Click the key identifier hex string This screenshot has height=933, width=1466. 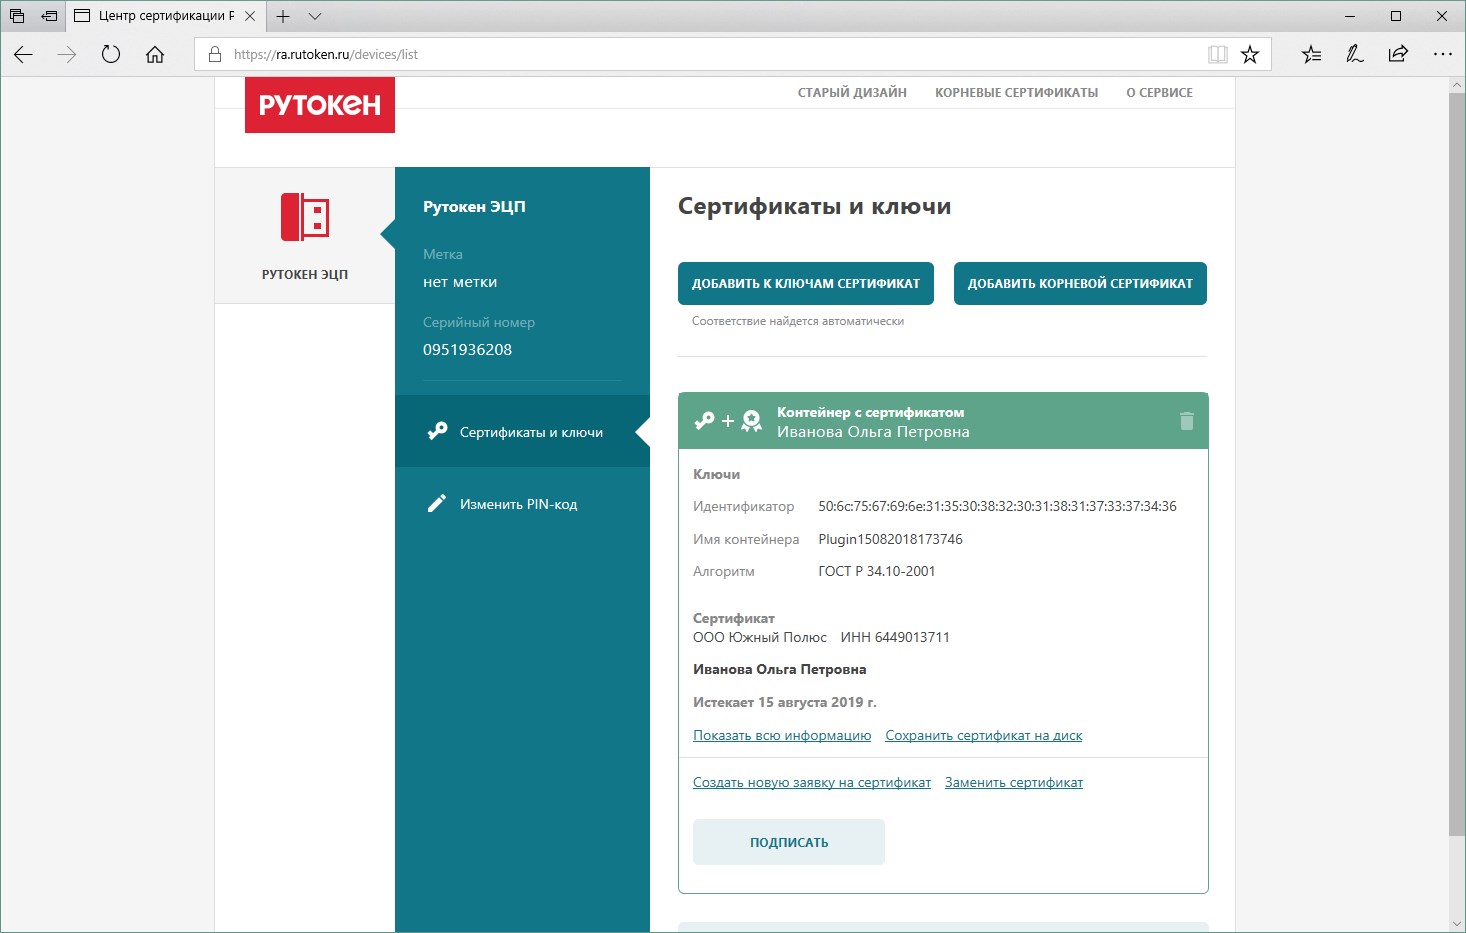click(x=997, y=506)
